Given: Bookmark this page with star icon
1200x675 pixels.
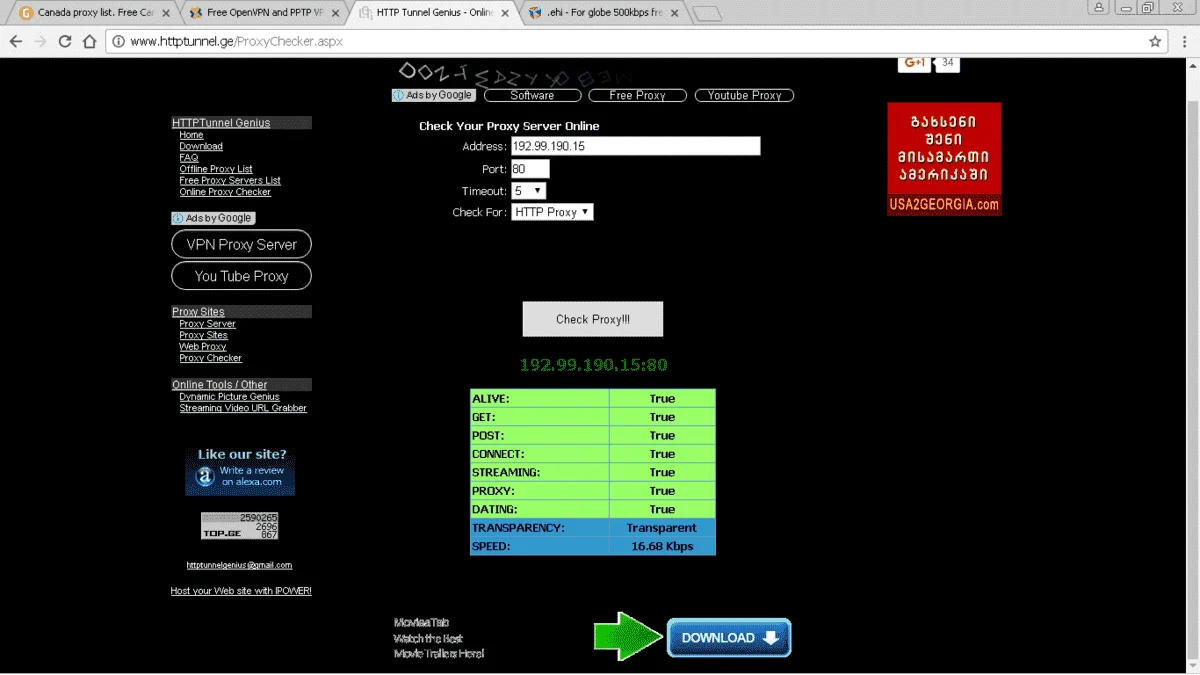Looking at the screenshot, I should point(1155,42).
